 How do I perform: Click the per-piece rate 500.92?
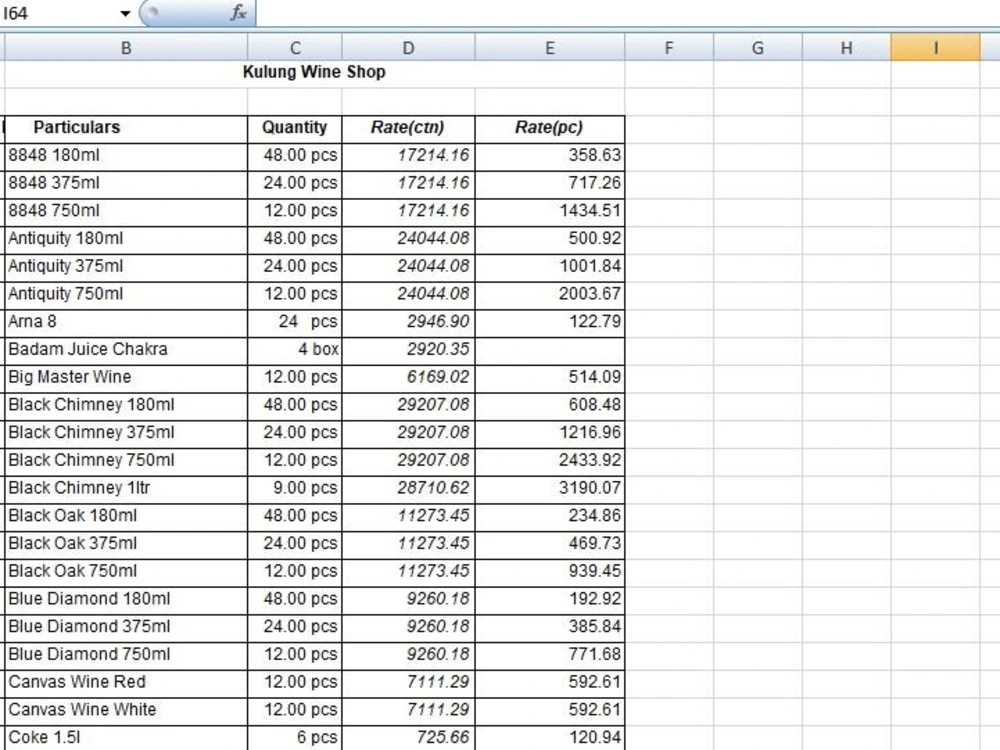tap(550, 239)
